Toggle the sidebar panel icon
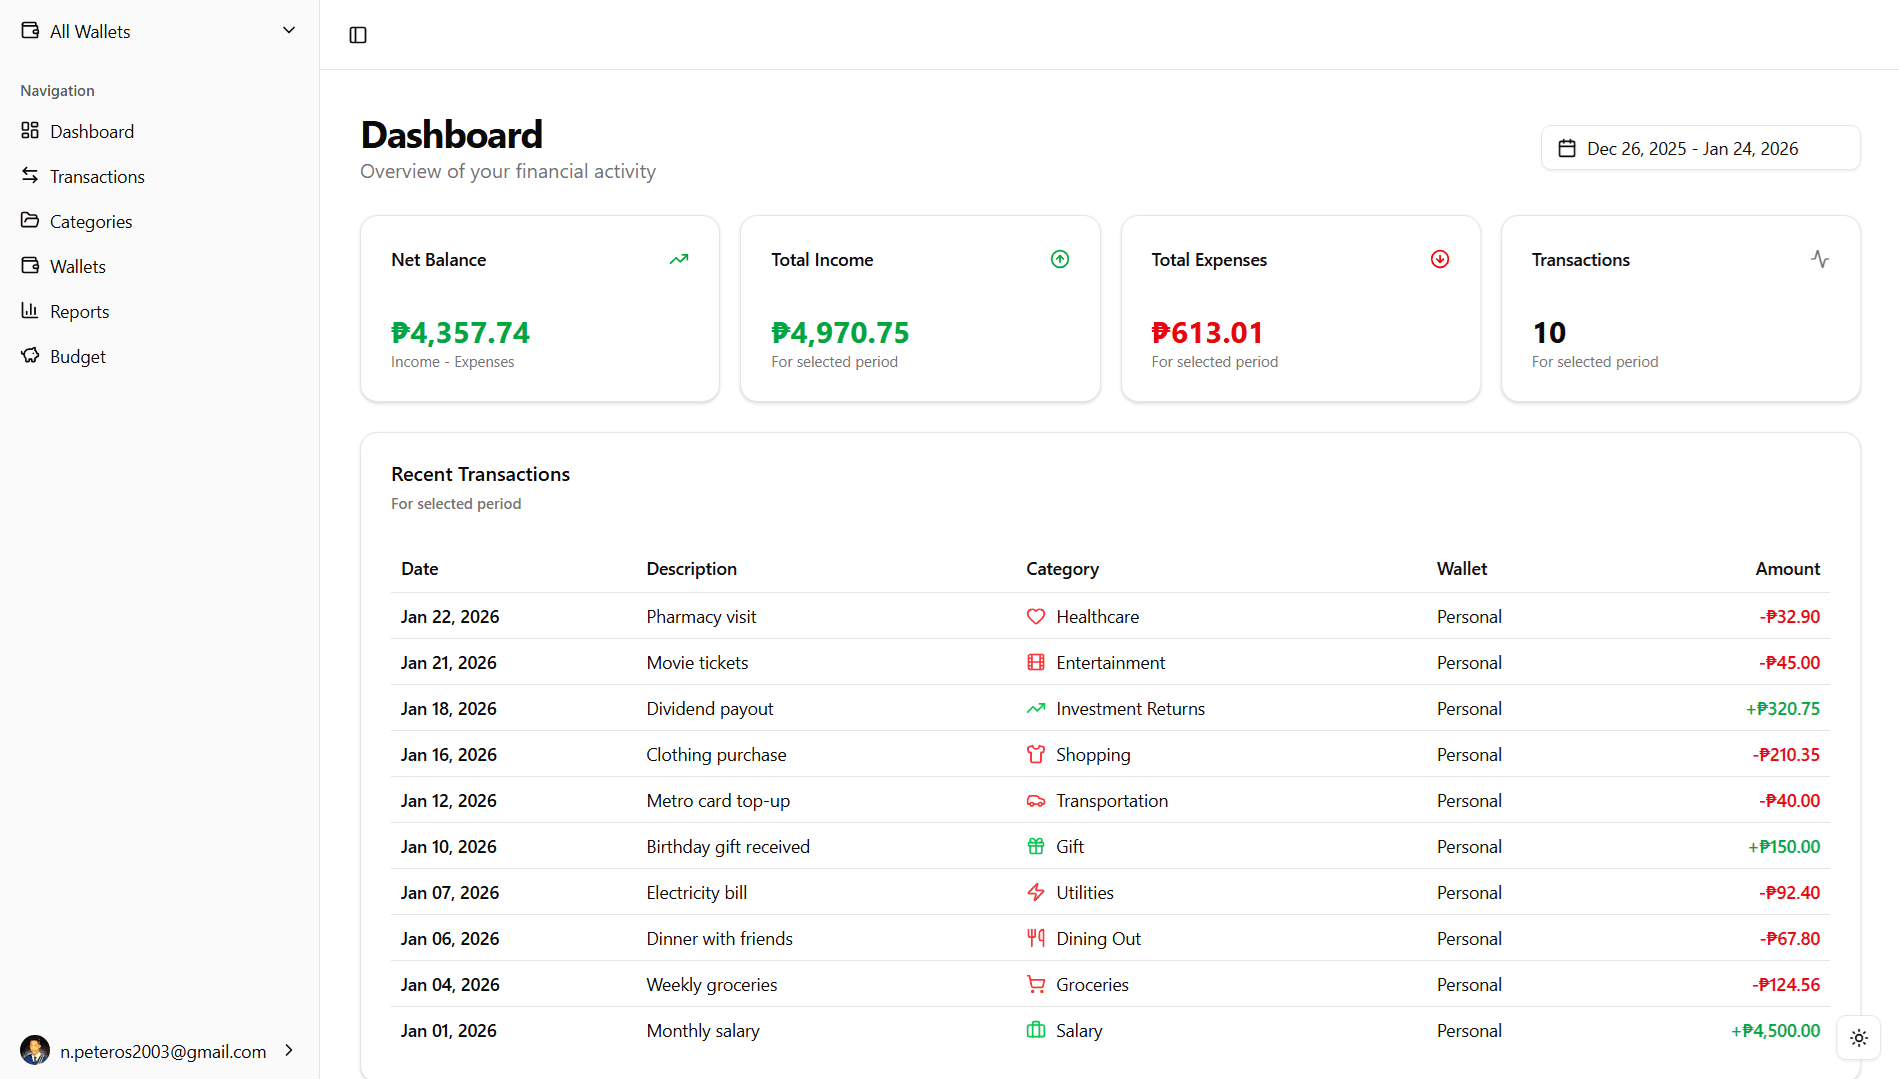This screenshot has width=1899, height=1079. pos(358,35)
